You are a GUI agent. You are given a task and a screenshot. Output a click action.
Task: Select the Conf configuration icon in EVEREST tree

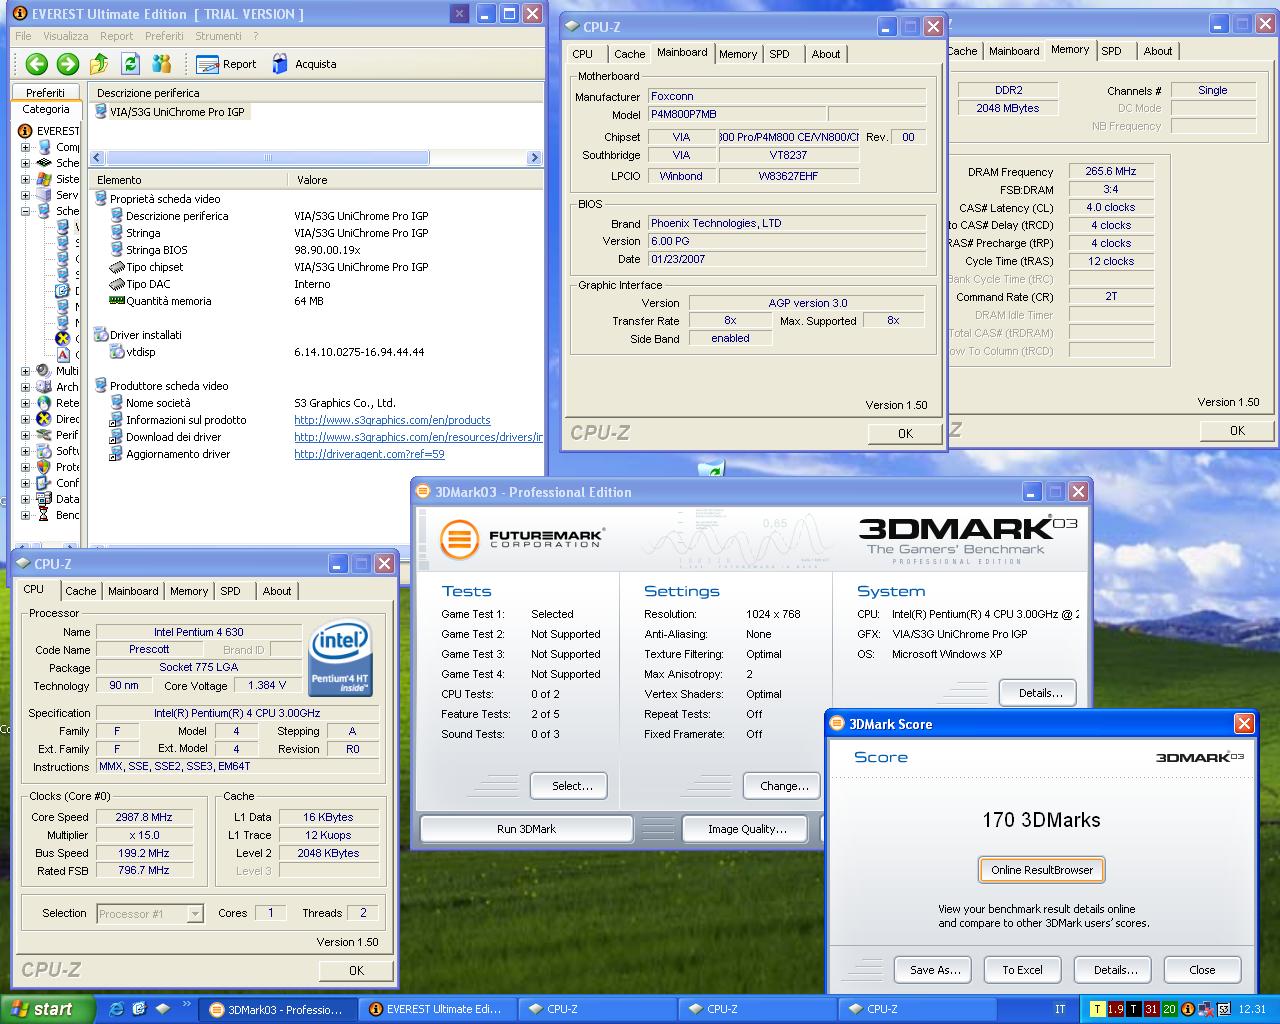[44, 483]
